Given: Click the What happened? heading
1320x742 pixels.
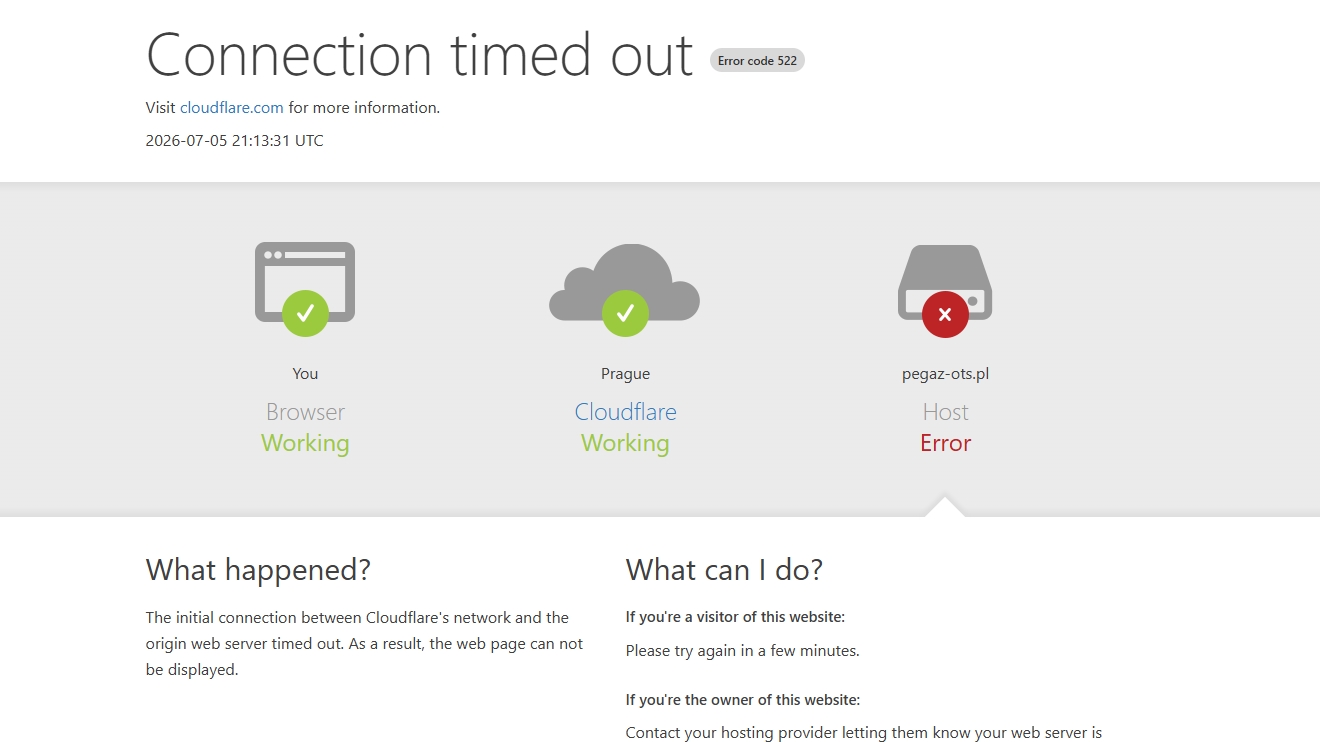Looking at the screenshot, I should point(258,570).
